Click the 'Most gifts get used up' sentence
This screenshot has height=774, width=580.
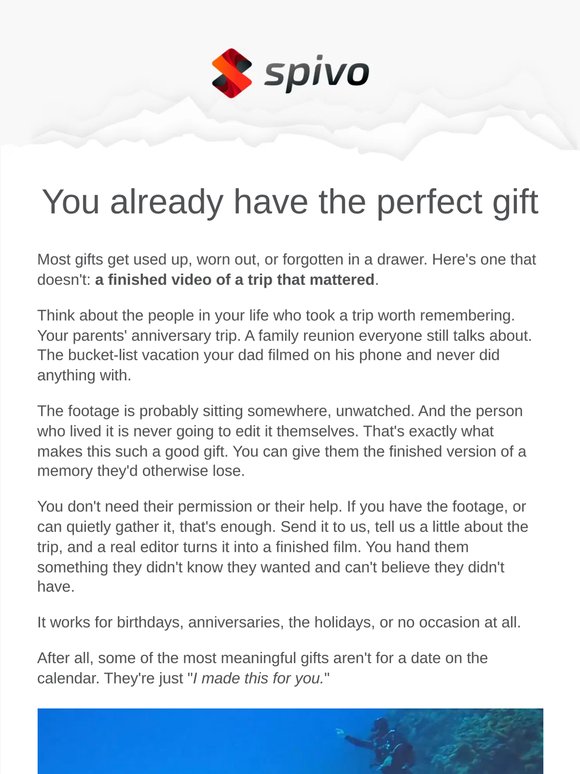coord(232,260)
